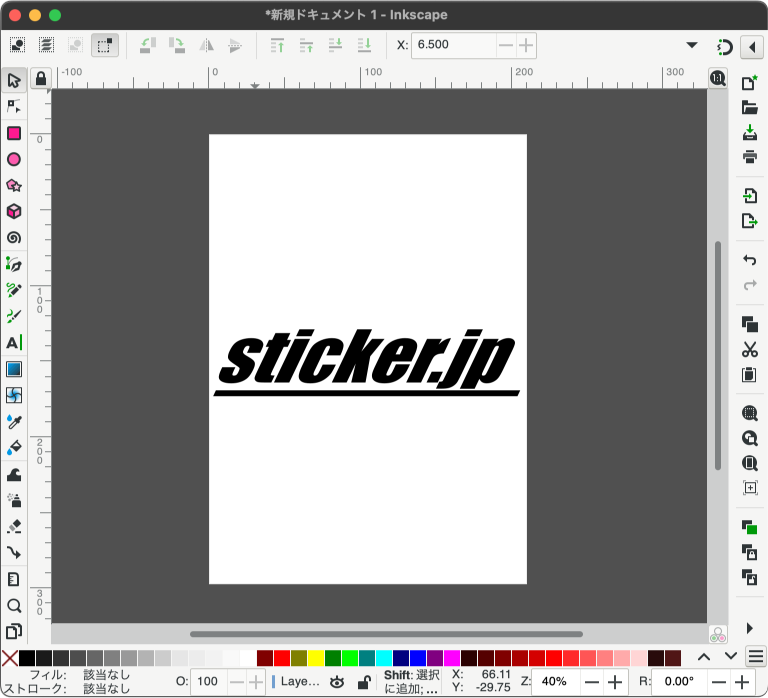Toggle the zoom 1:1 corner button
This screenshot has height=698, width=768.
pyautogui.click(x=718, y=78)
